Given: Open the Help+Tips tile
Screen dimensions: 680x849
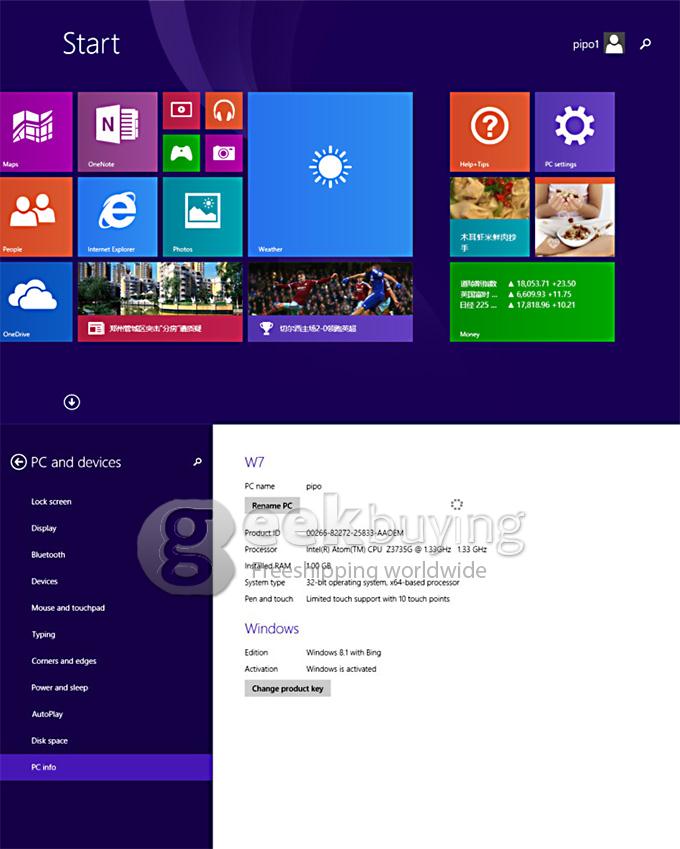Looking at the screenshot, I should 489,132.
